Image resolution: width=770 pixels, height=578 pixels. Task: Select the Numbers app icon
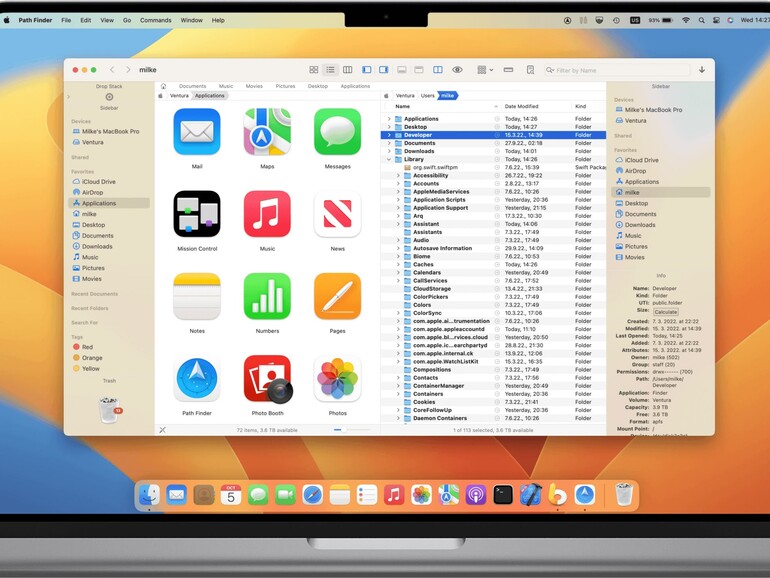coord(267,296)
